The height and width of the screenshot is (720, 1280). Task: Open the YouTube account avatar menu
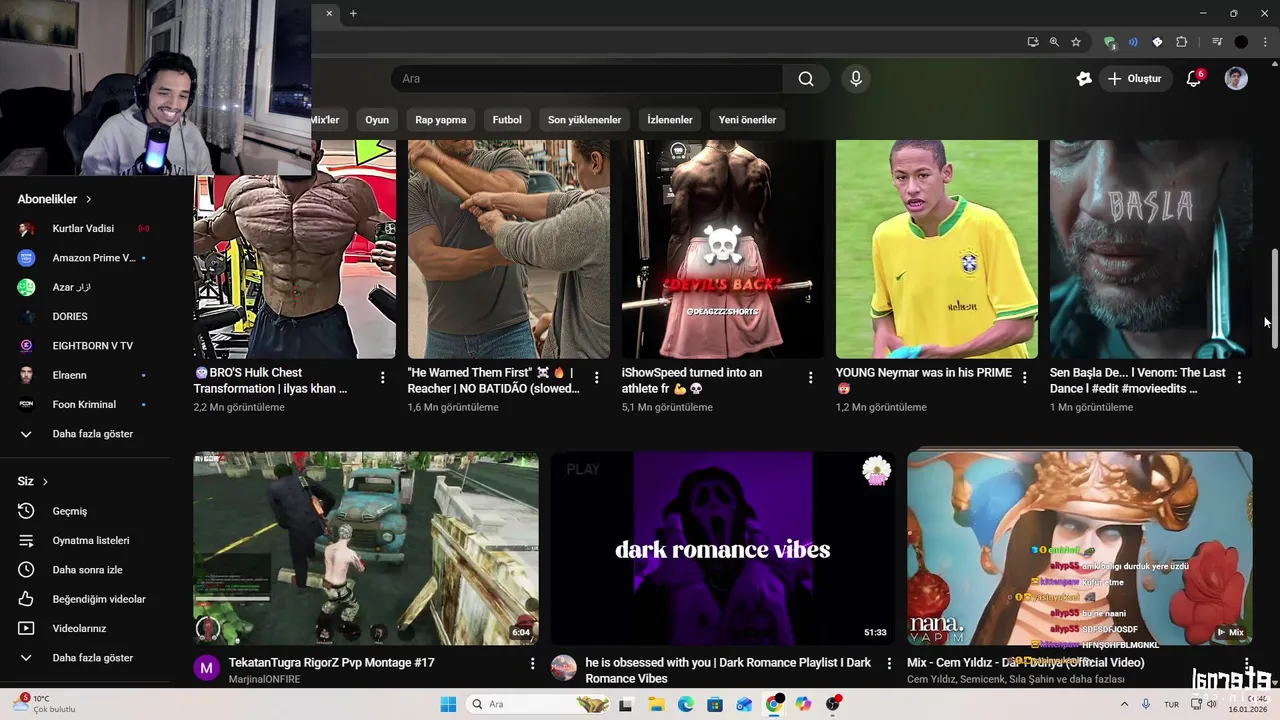[x=1237, y=79]
